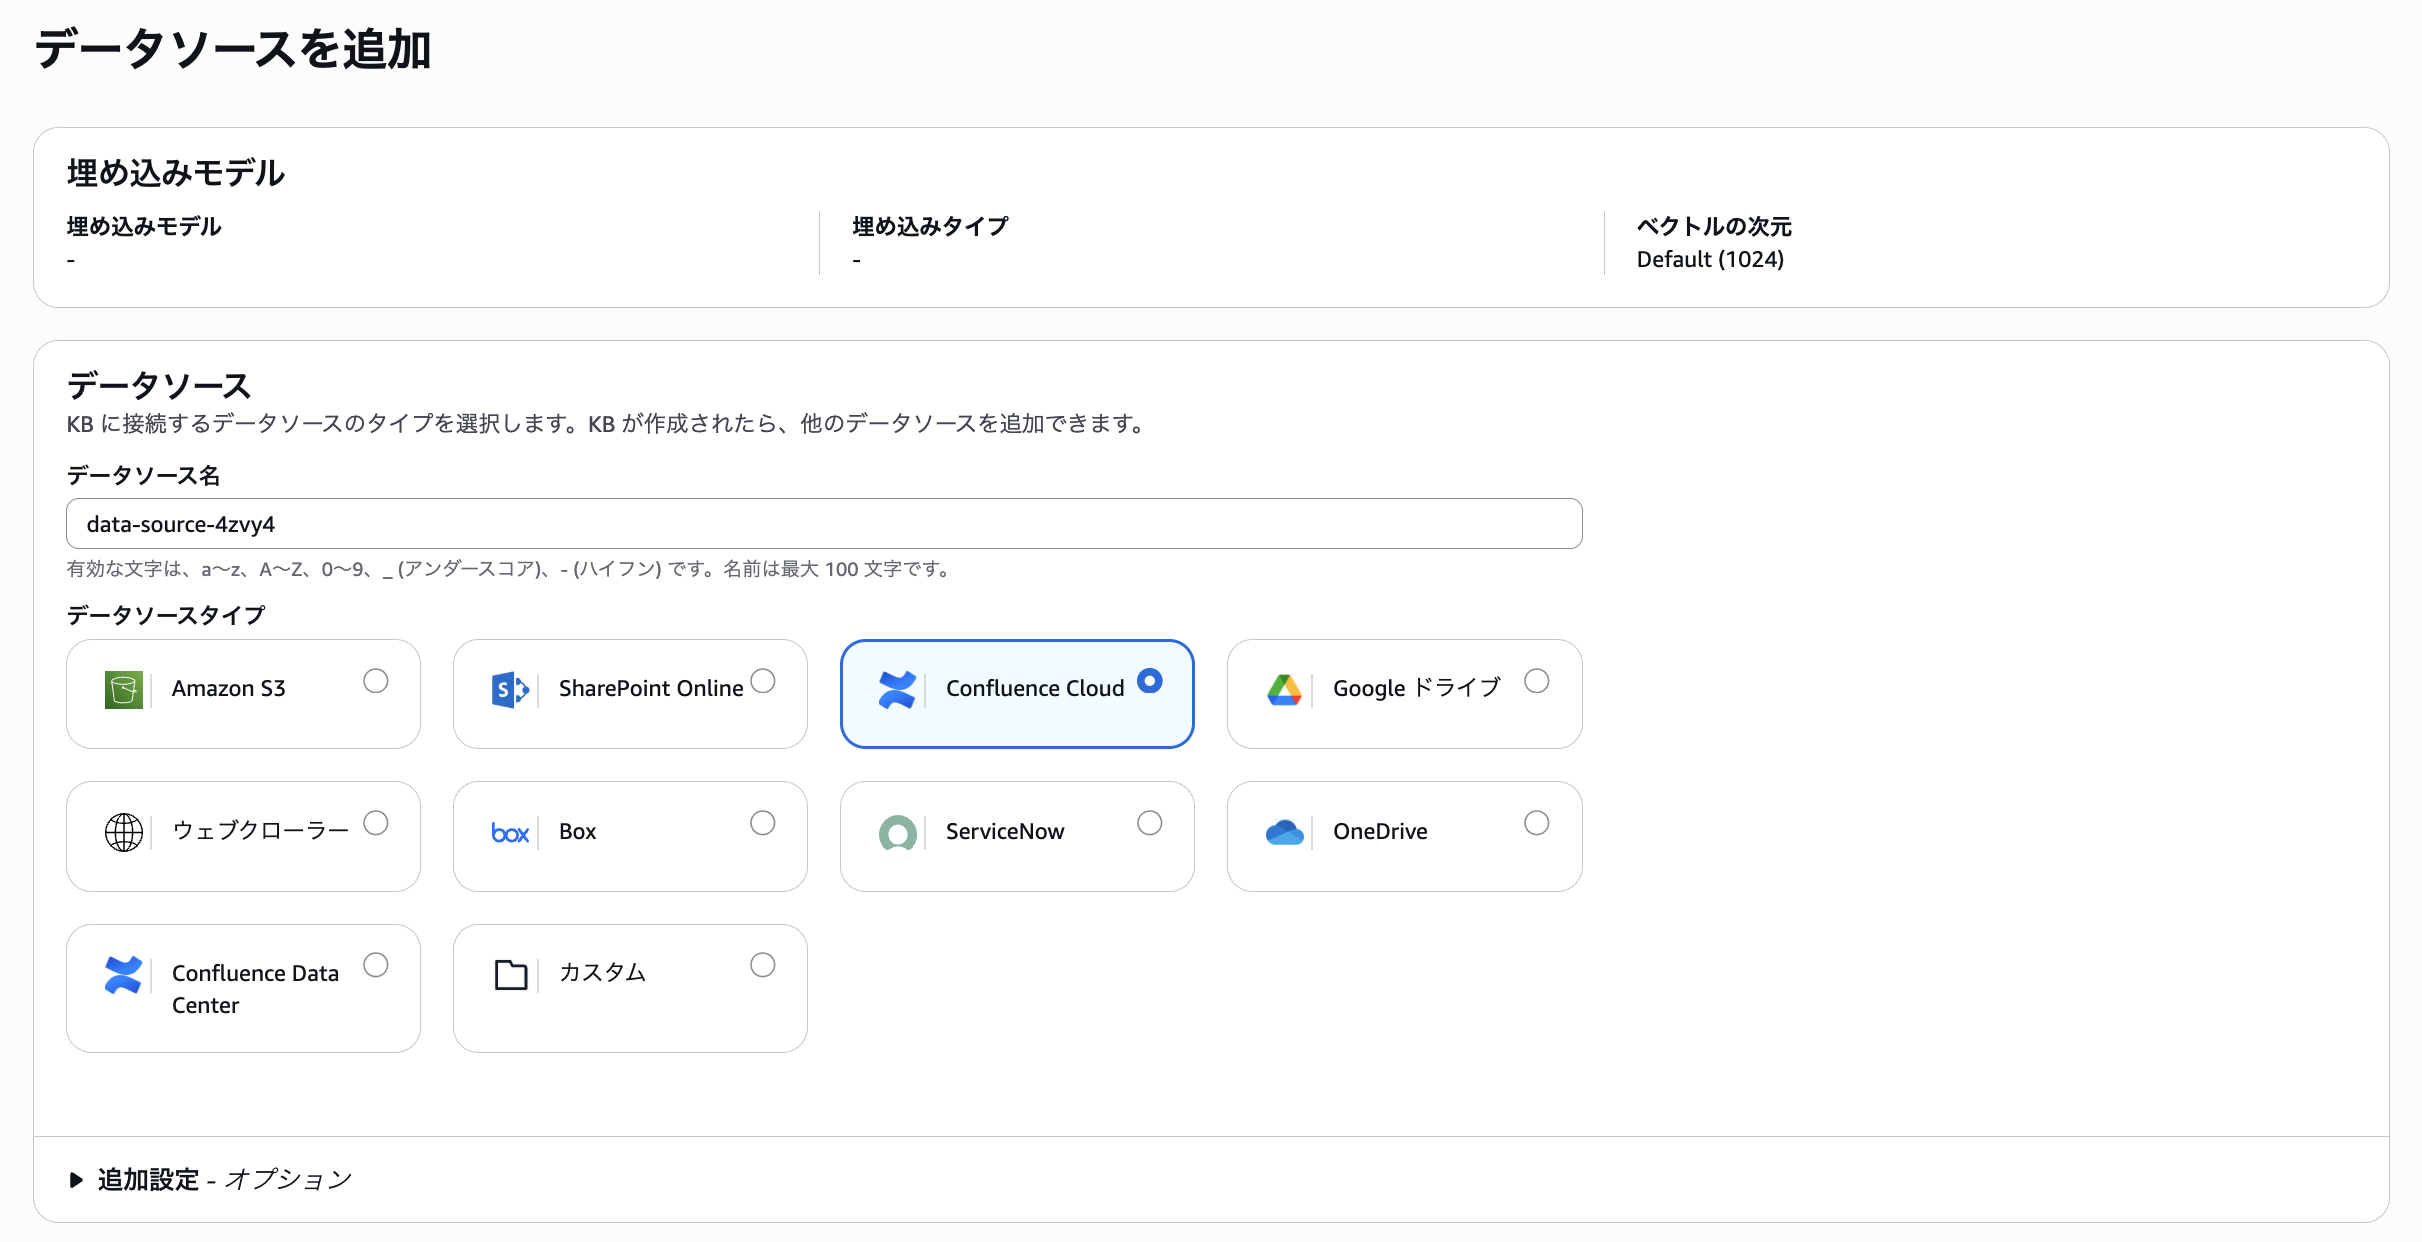Click the valid-characters hint text below name field
Screen dimensions: 2422x1242
(509, 569)
